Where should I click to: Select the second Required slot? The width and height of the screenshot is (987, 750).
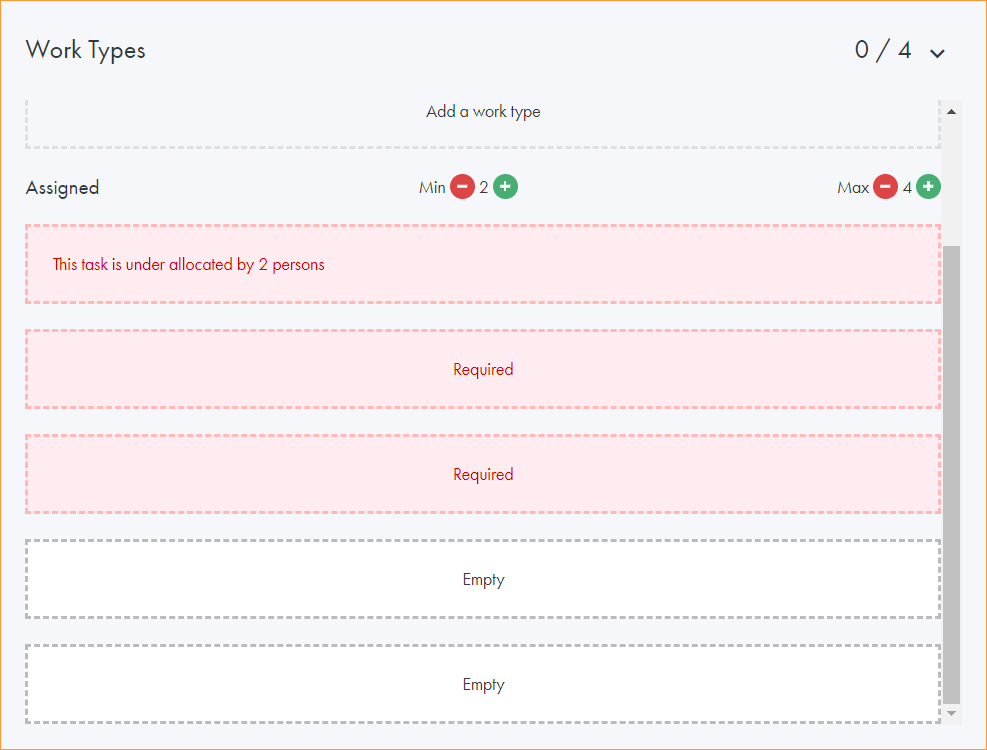483,474
